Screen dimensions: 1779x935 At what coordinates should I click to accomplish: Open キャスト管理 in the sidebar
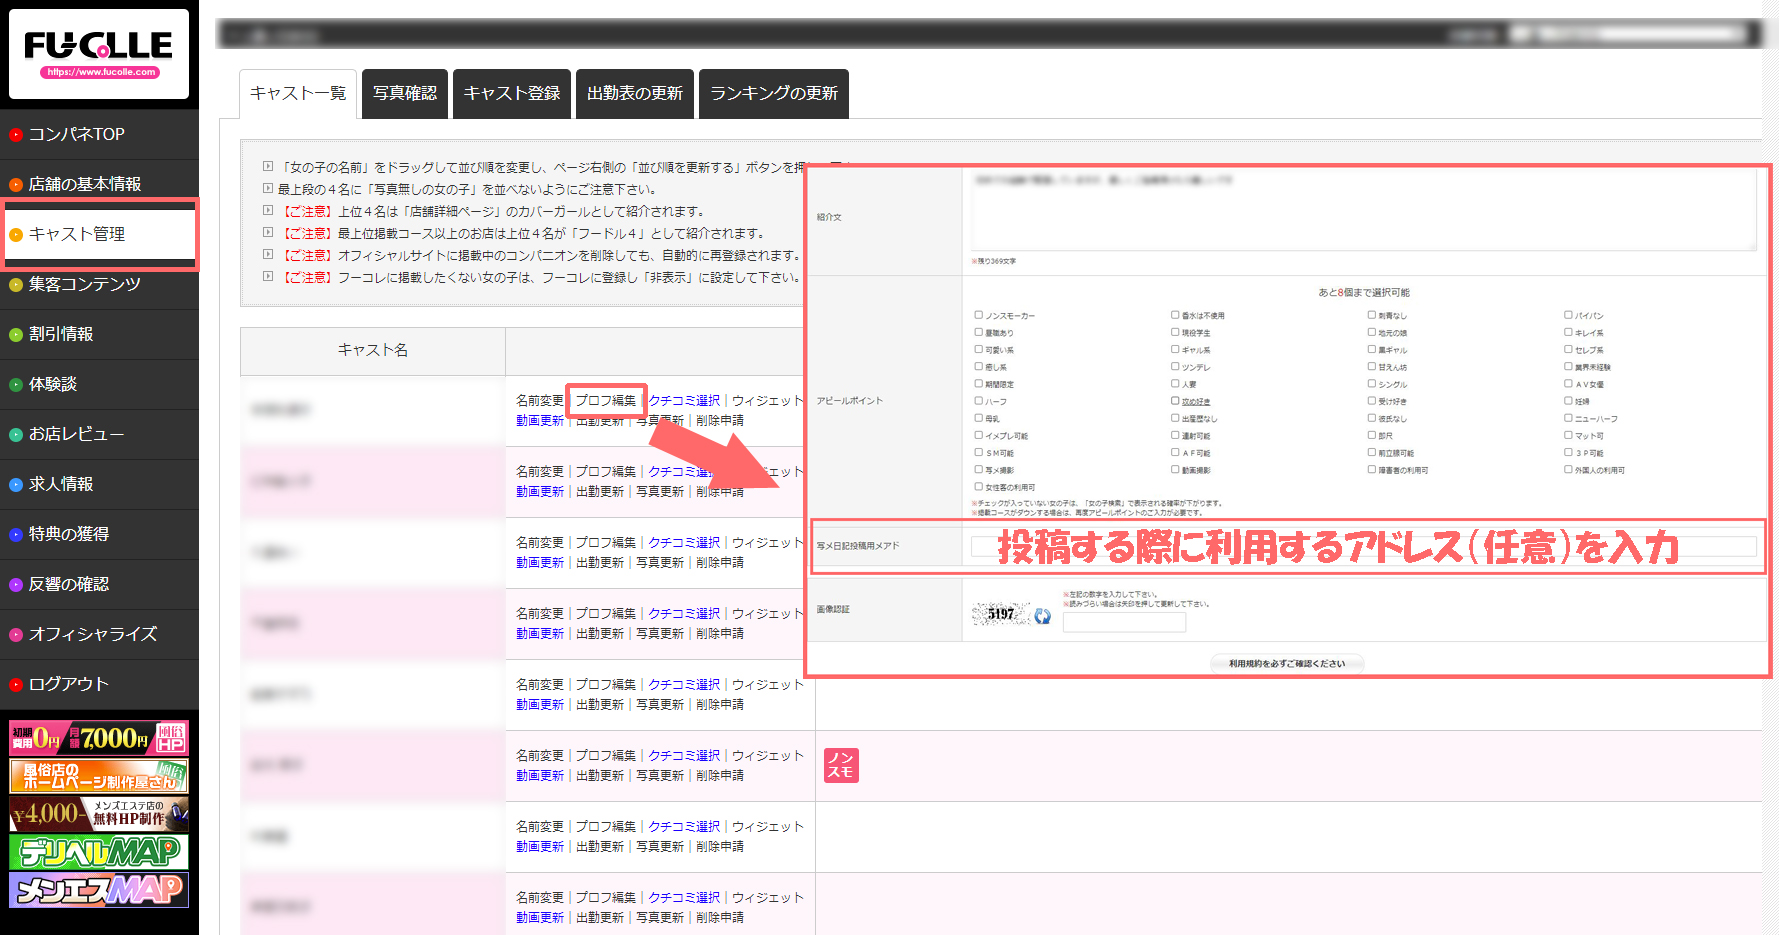(77, 234)
